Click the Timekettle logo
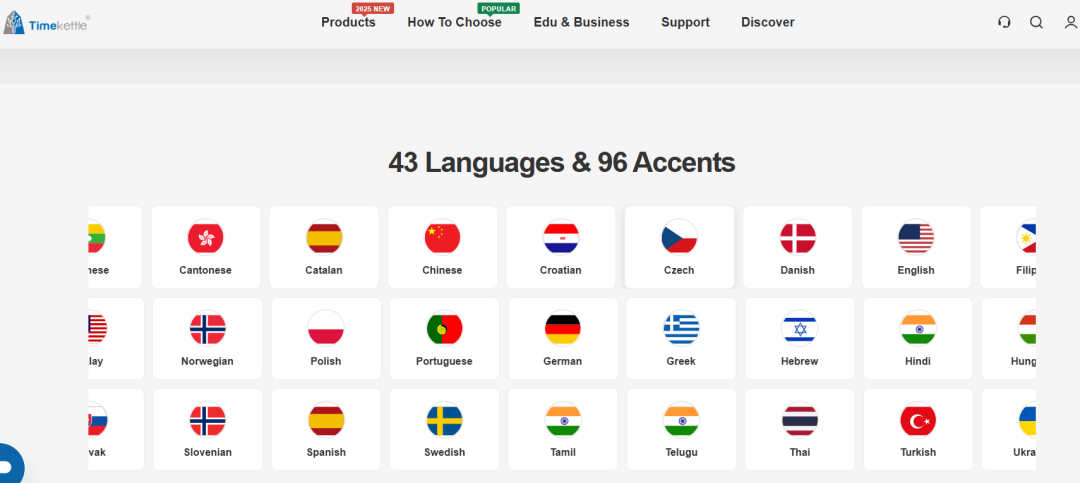This screenshot has width=1080, height=483. coord(47,22)
